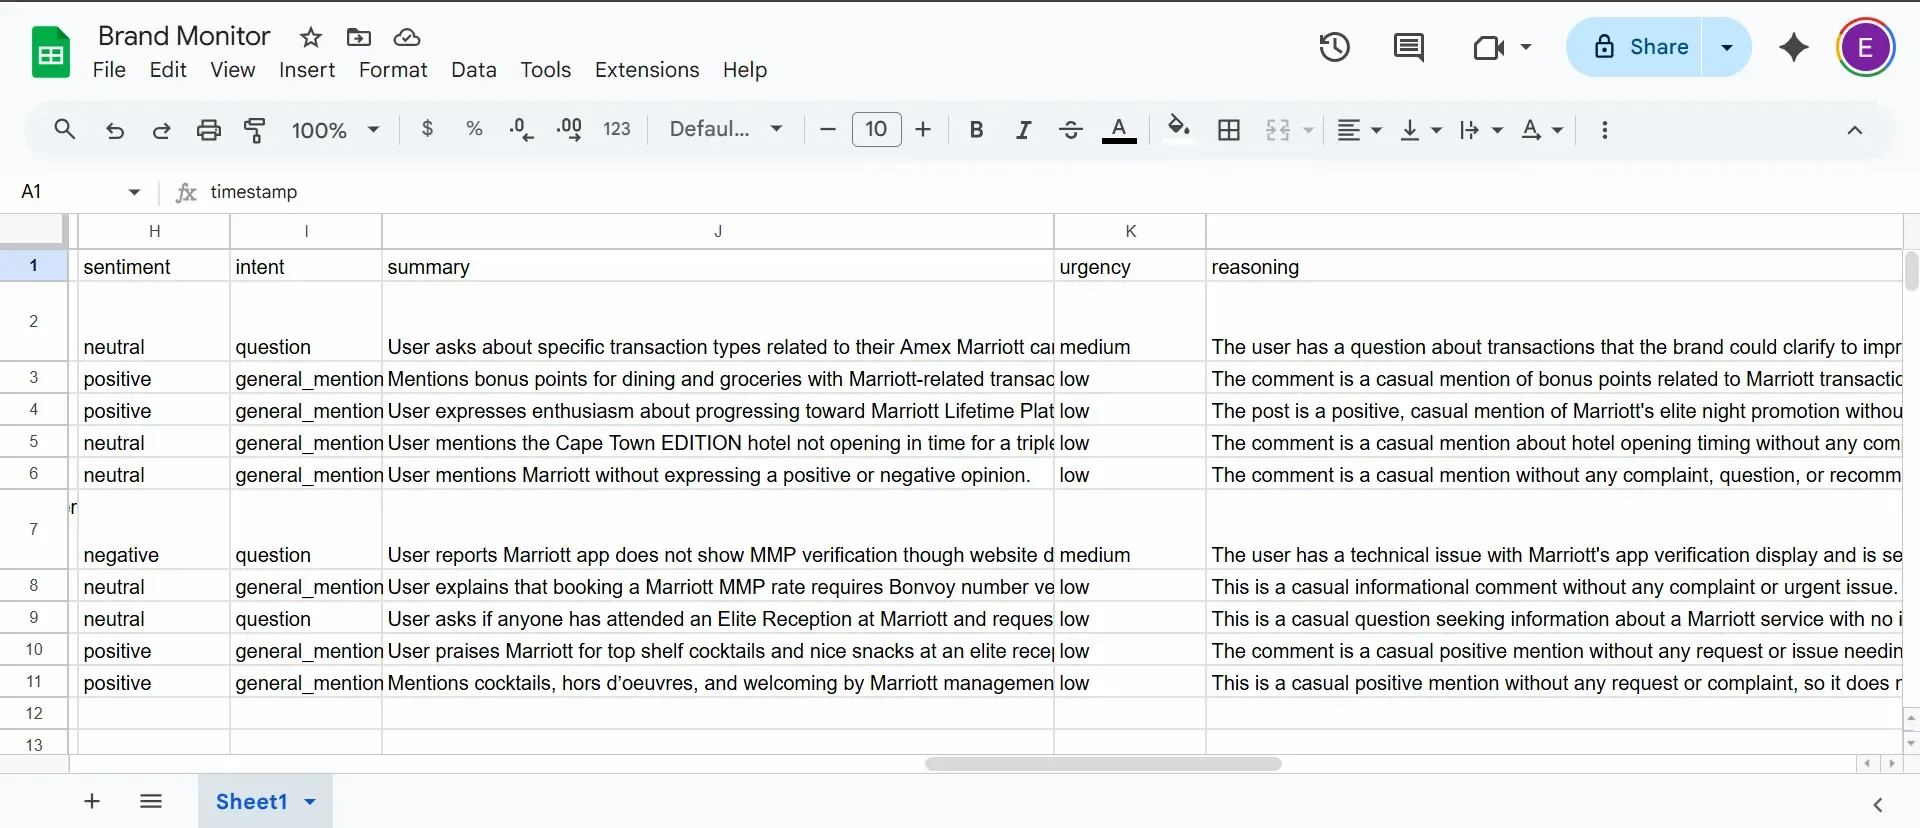1920x828 pixels.
Task: Apply strikethrough formatting
Action: click(x=1070, y=130)
